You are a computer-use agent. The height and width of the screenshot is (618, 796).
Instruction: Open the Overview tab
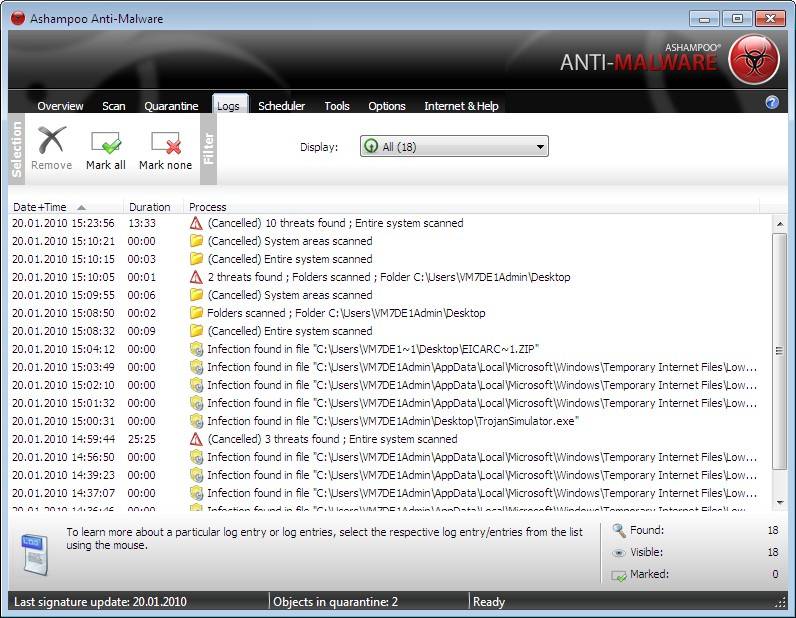(60, 106)
